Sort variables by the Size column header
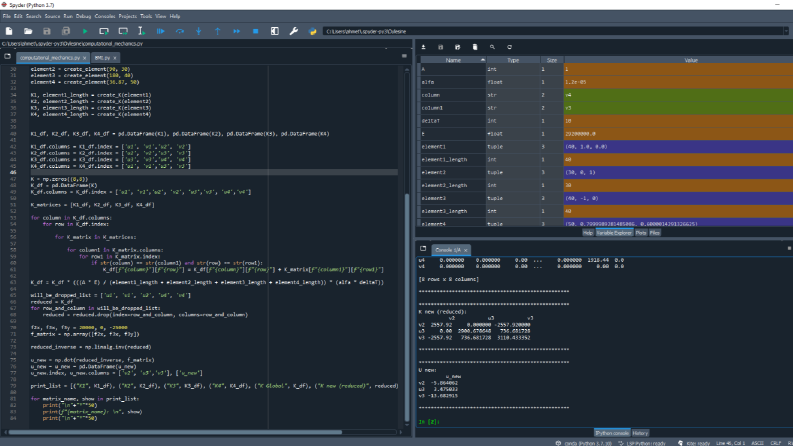793x446 pixels. [x=552, y=60]
